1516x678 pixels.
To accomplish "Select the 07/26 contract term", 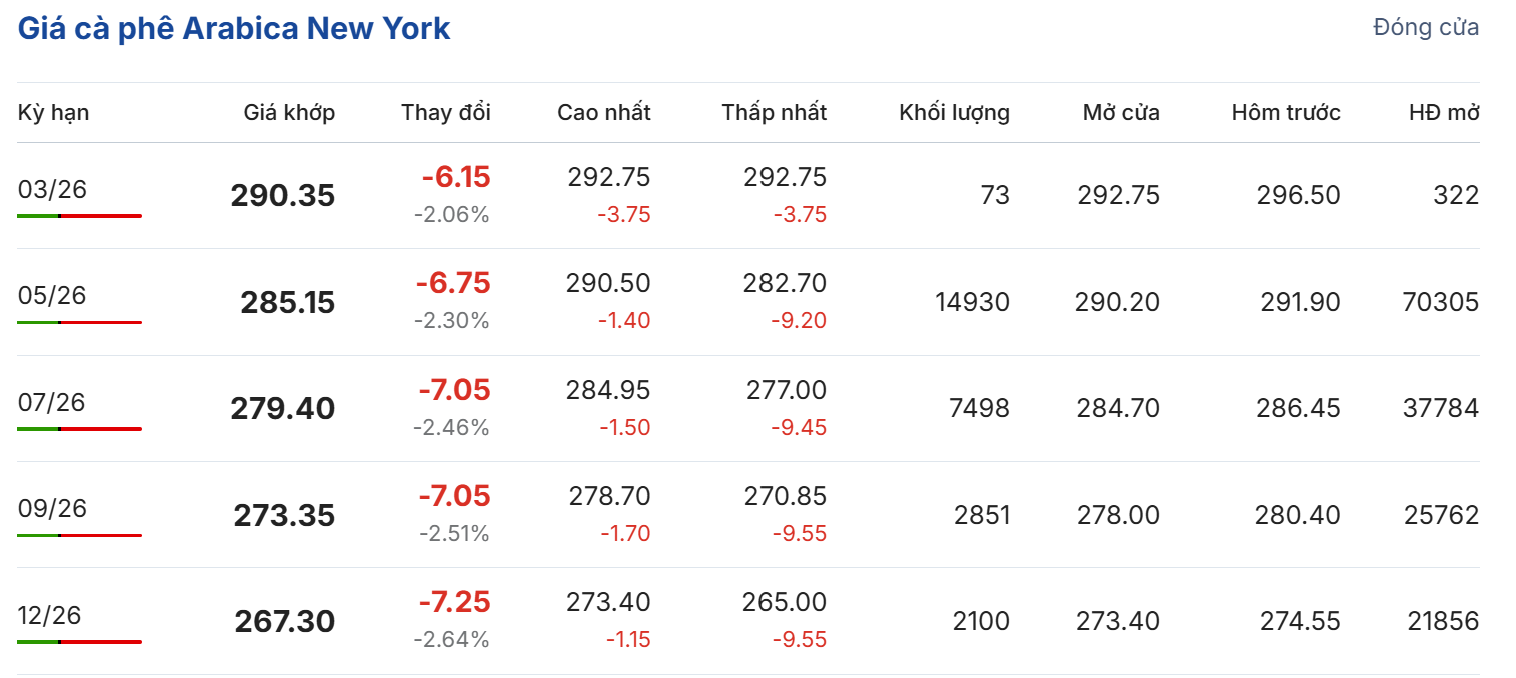I will 52,402.
